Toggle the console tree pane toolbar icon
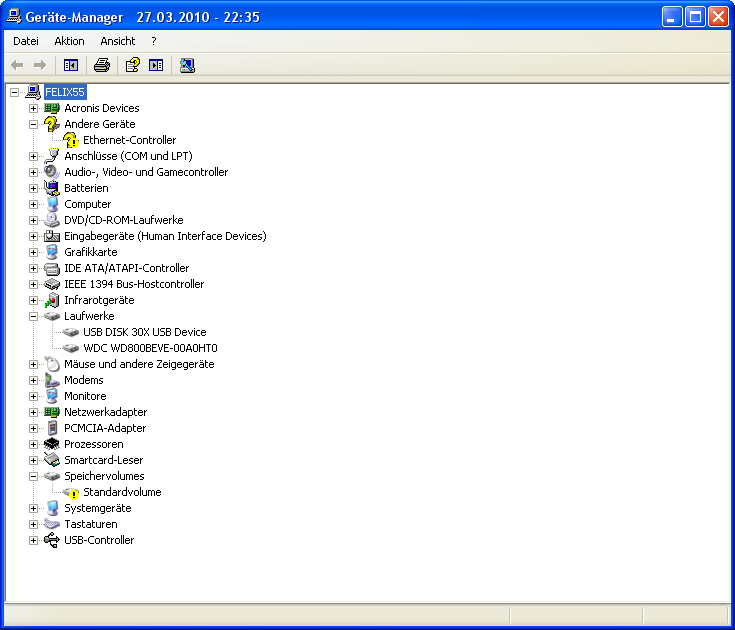 point(71,65)
